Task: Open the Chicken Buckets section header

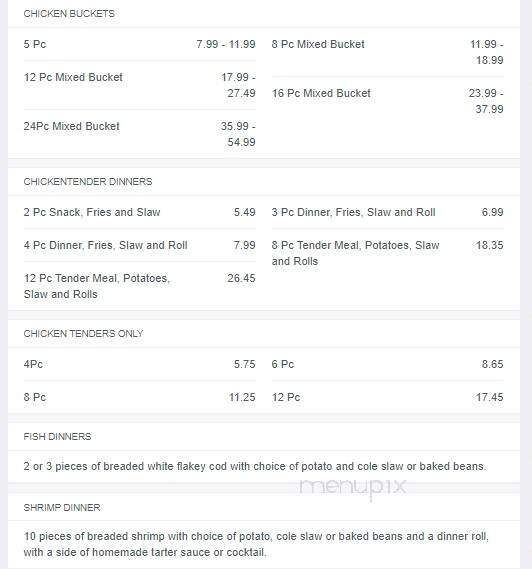Action: (x=69, y=14)
